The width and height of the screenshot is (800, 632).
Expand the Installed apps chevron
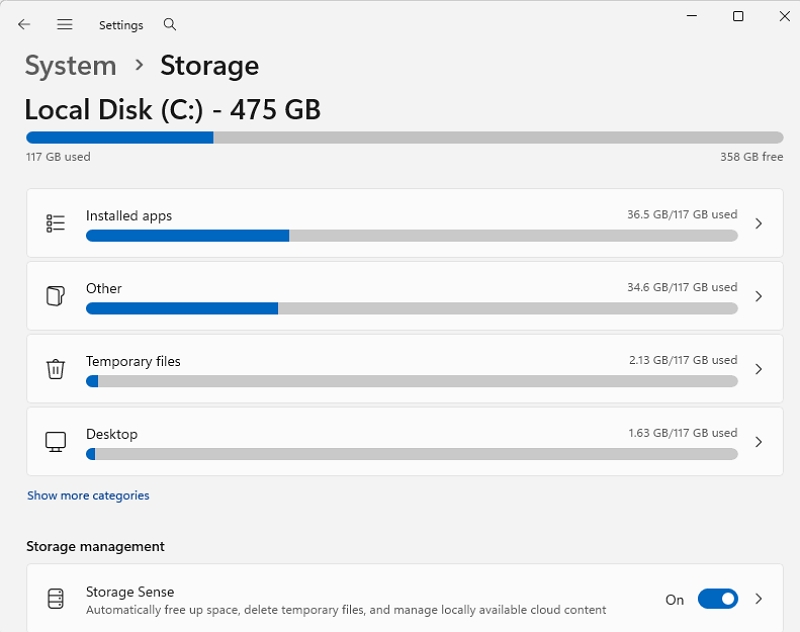point(759,223)
